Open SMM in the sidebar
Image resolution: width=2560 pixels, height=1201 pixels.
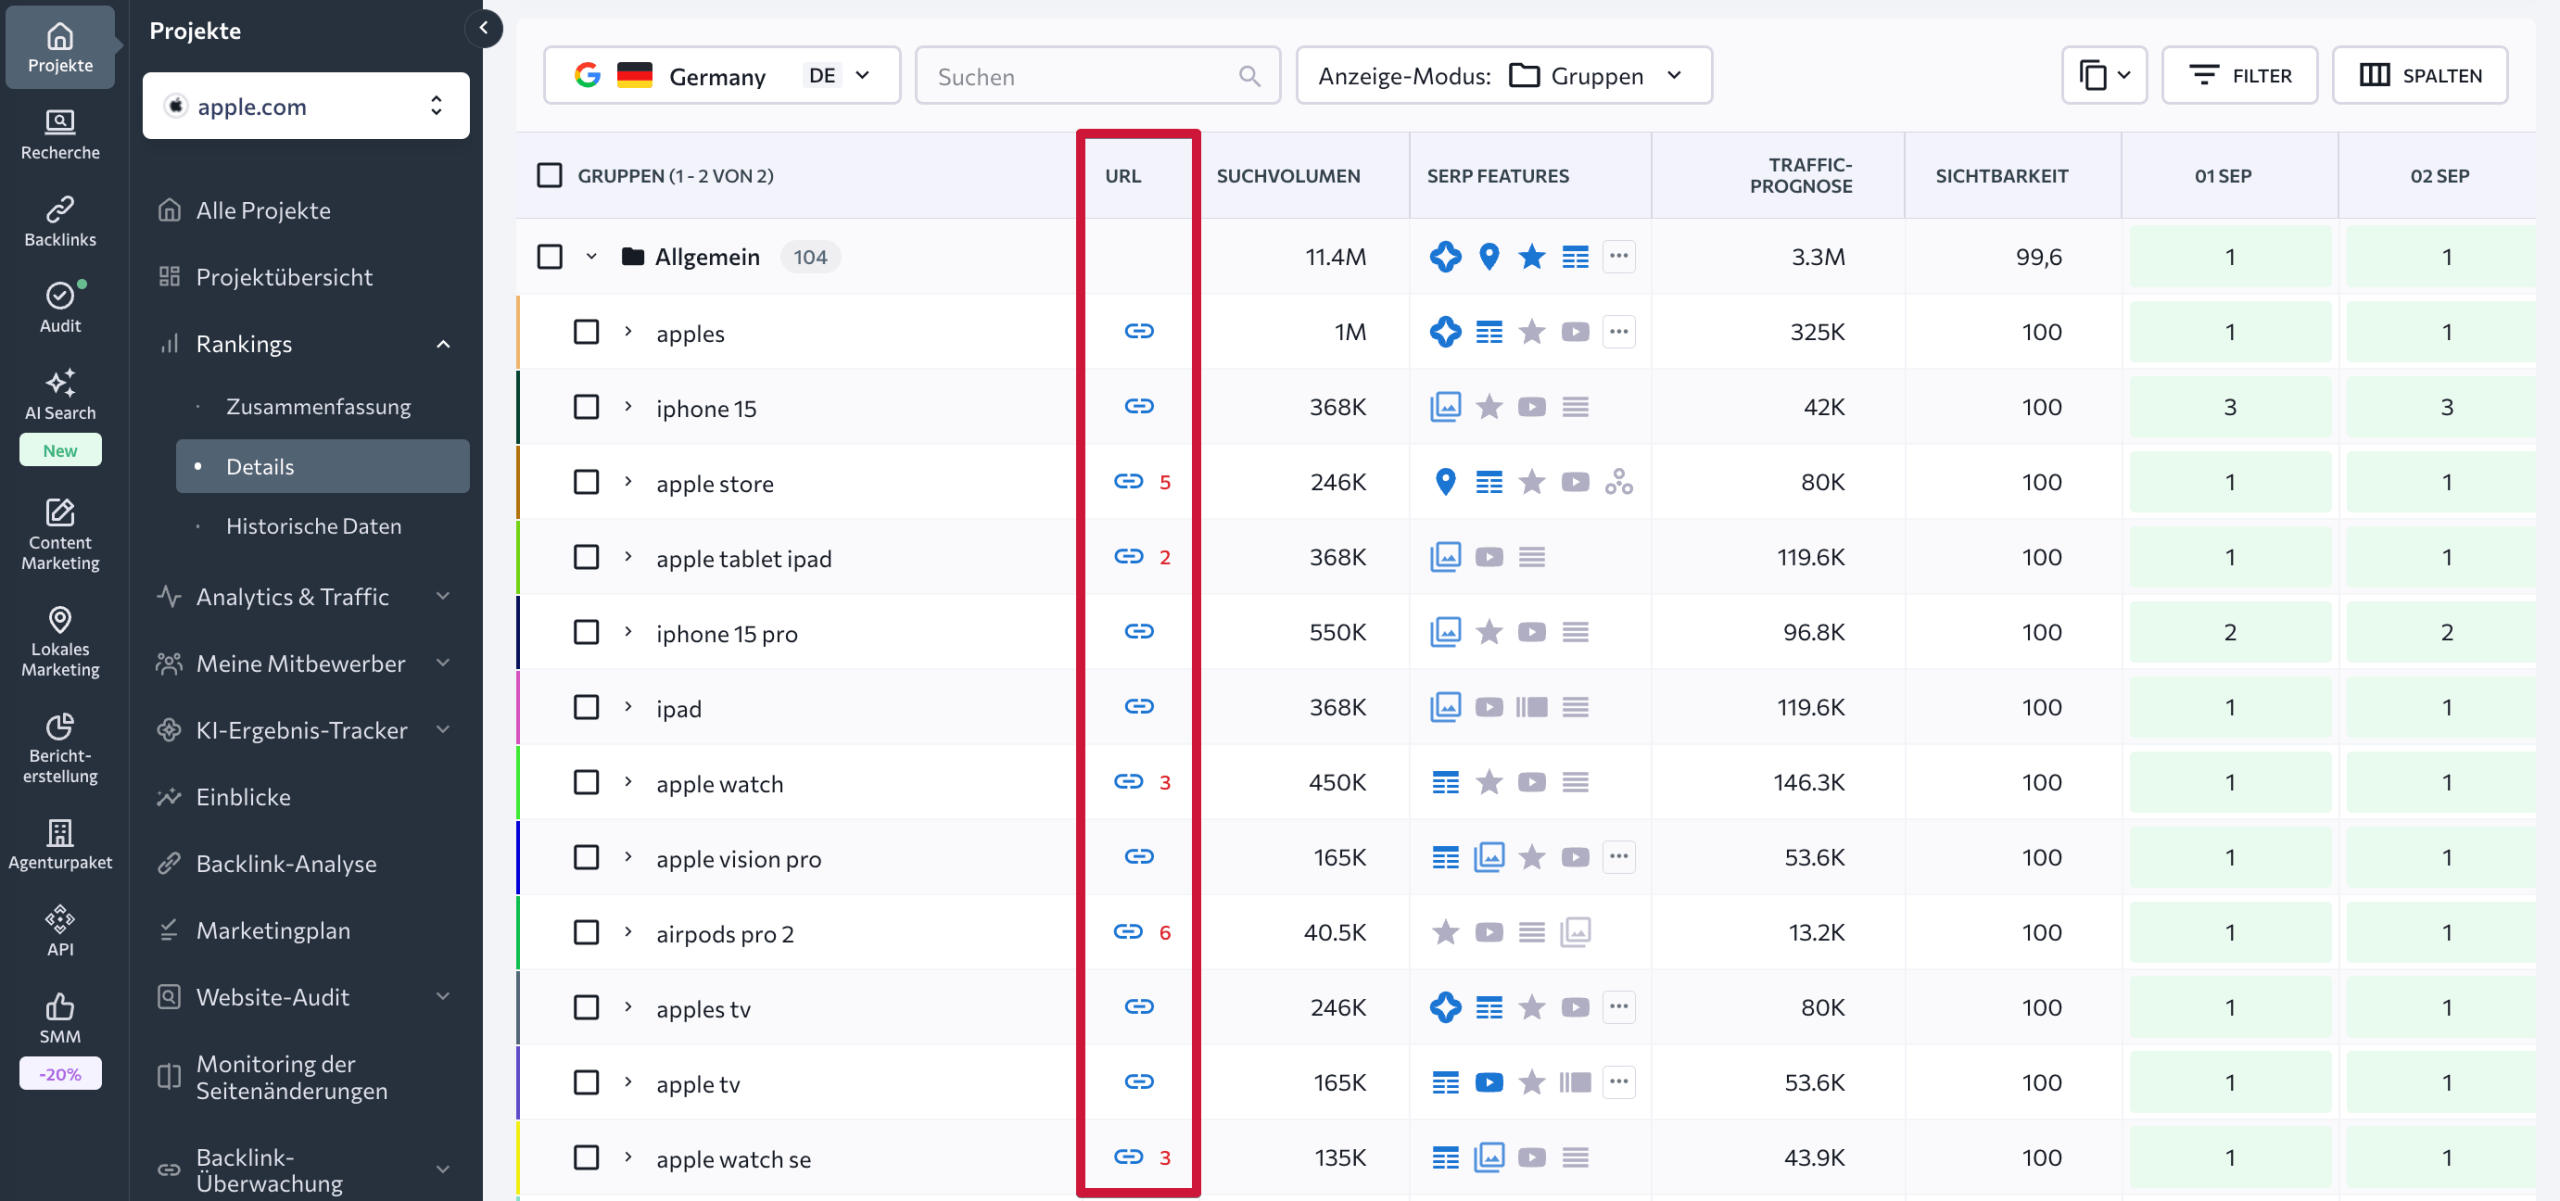coord(60,1018)
